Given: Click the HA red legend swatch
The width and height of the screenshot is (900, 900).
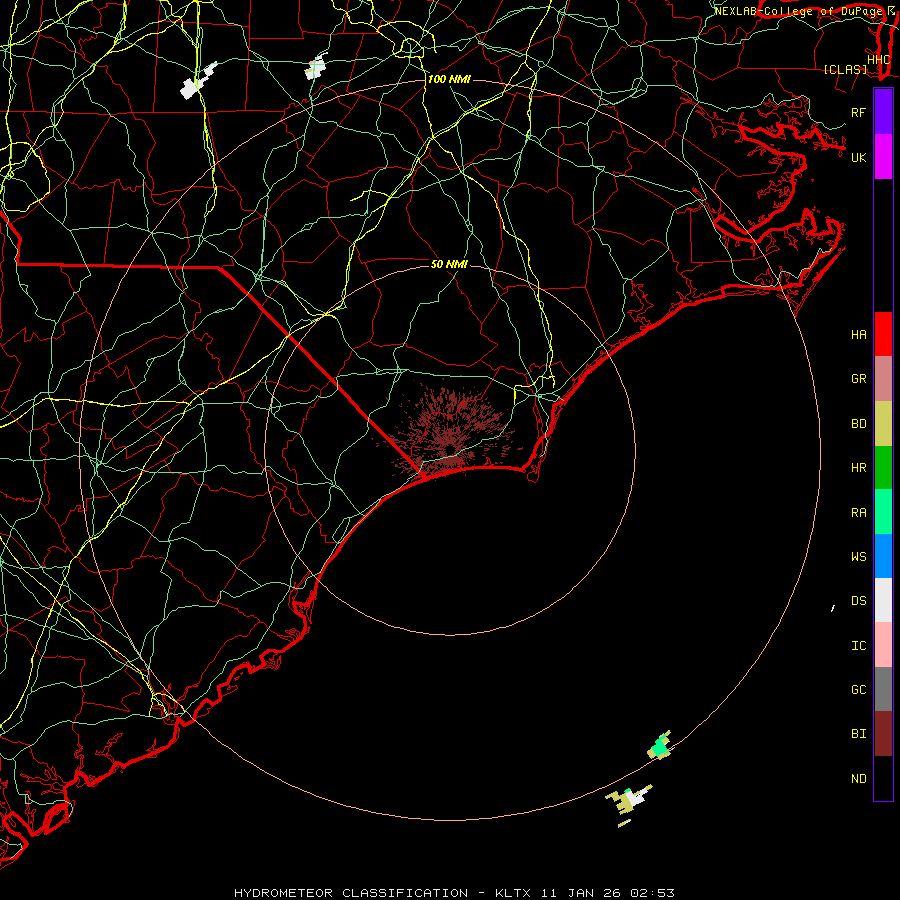Looking at the screenshot, I should pyautogui.click(x=883, y=334).
